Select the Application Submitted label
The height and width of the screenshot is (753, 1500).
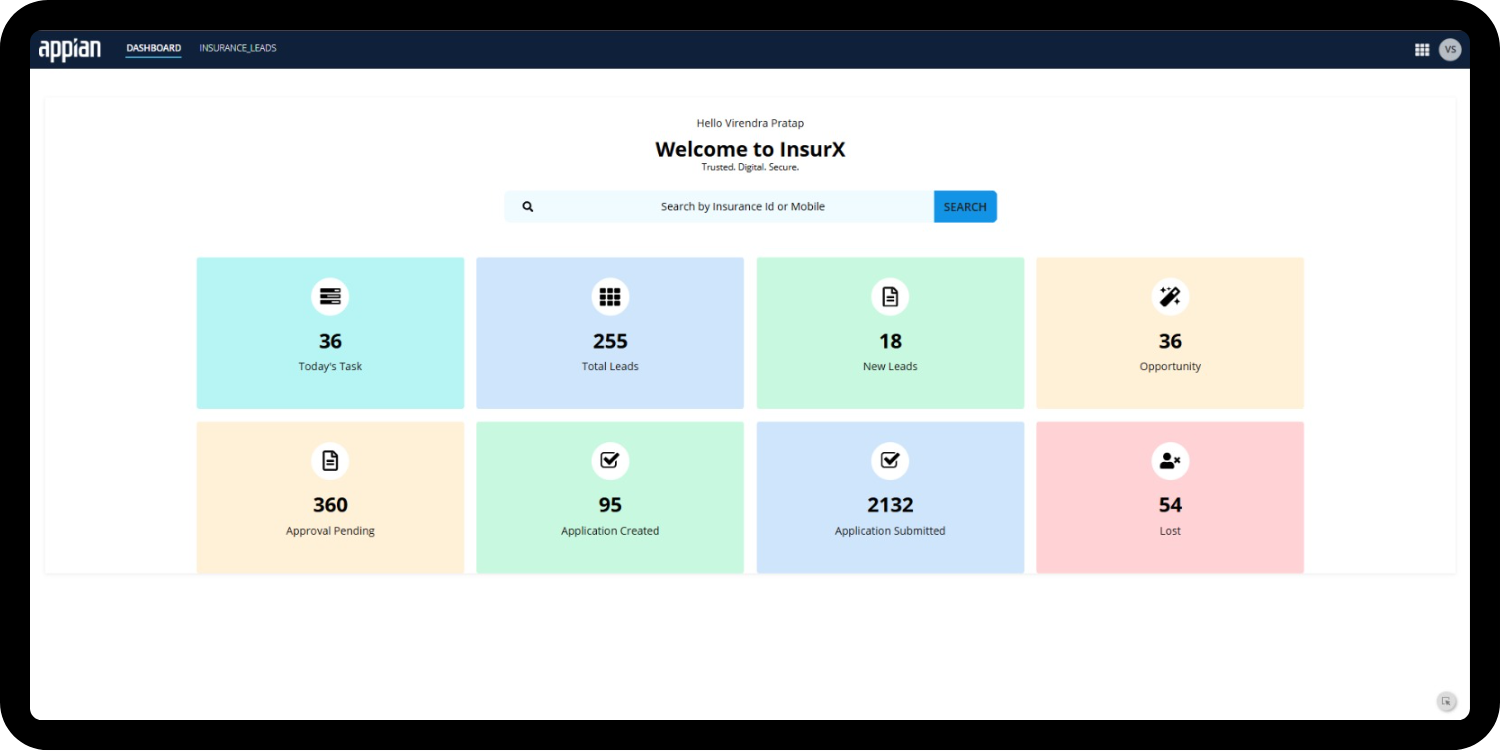click(890, 531)
